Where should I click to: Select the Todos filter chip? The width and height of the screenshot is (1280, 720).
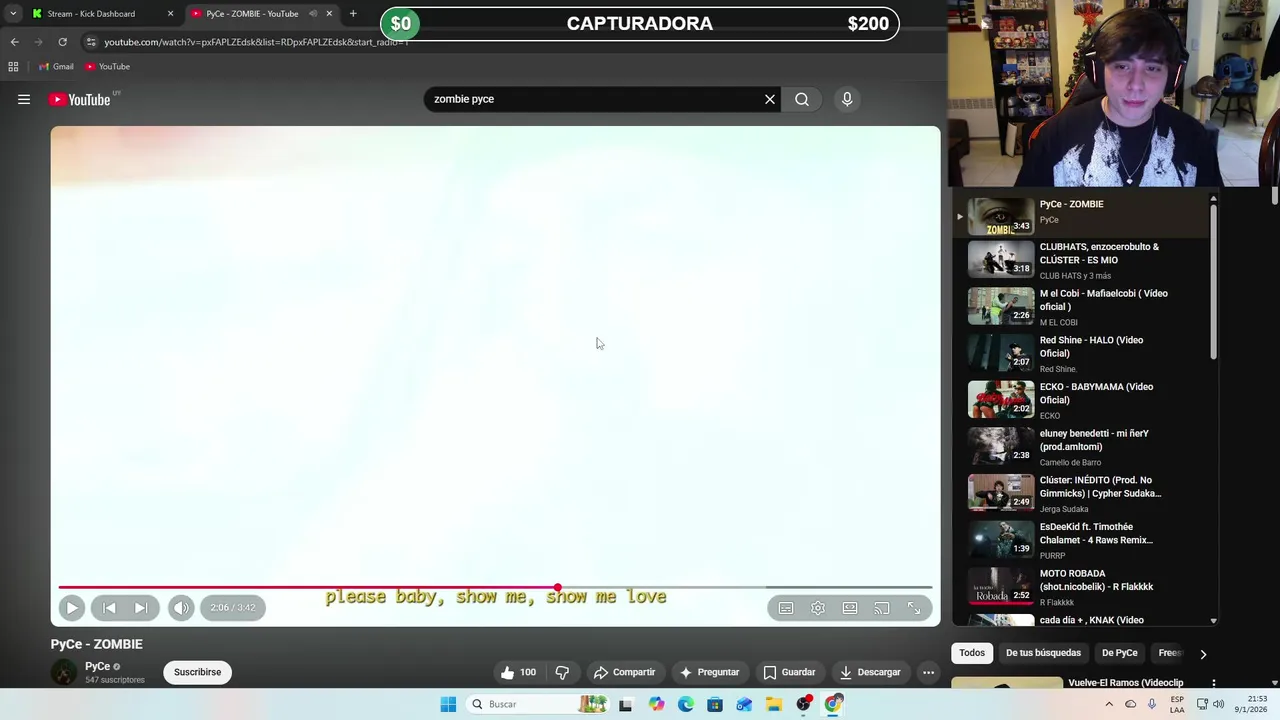(972, 653)
